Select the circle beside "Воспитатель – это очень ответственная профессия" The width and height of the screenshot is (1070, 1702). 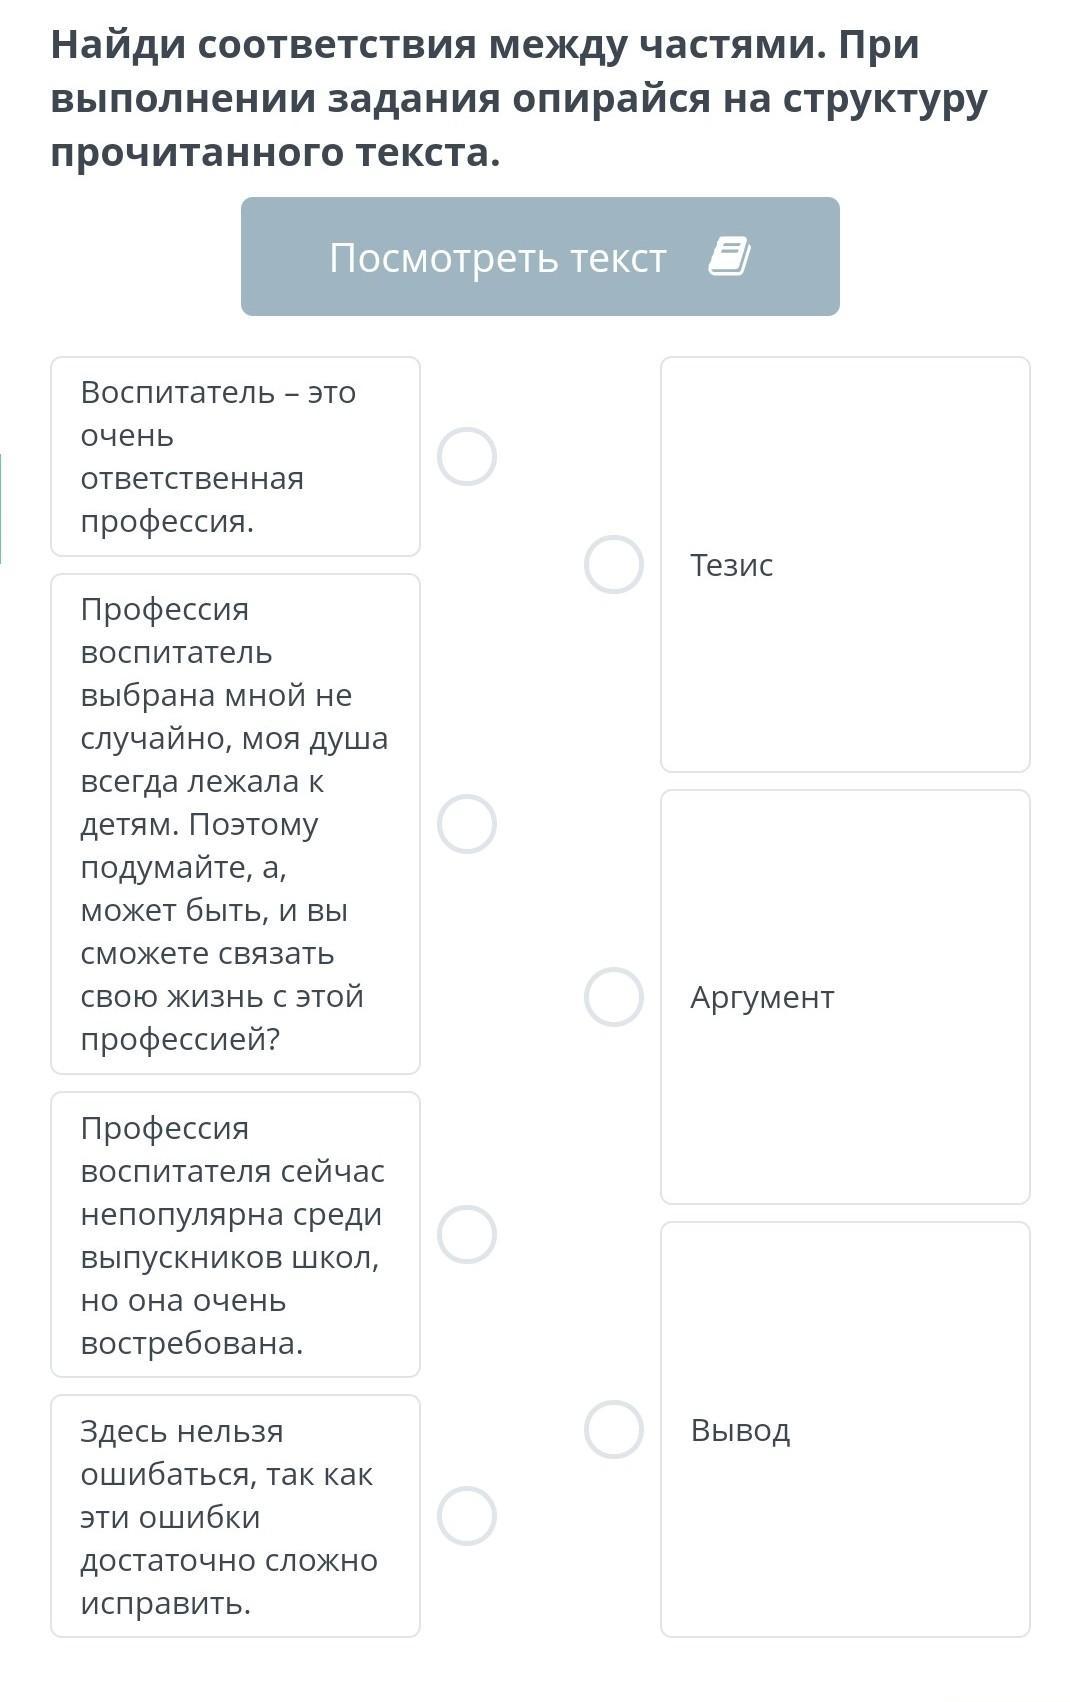point(467,456)
